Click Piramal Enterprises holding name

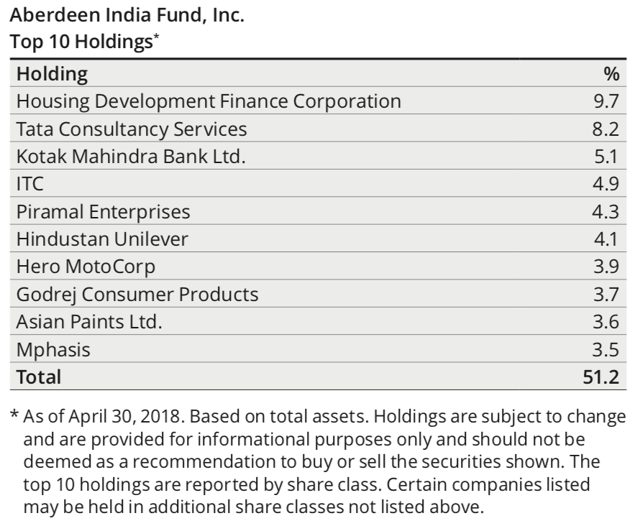[103, 212]
